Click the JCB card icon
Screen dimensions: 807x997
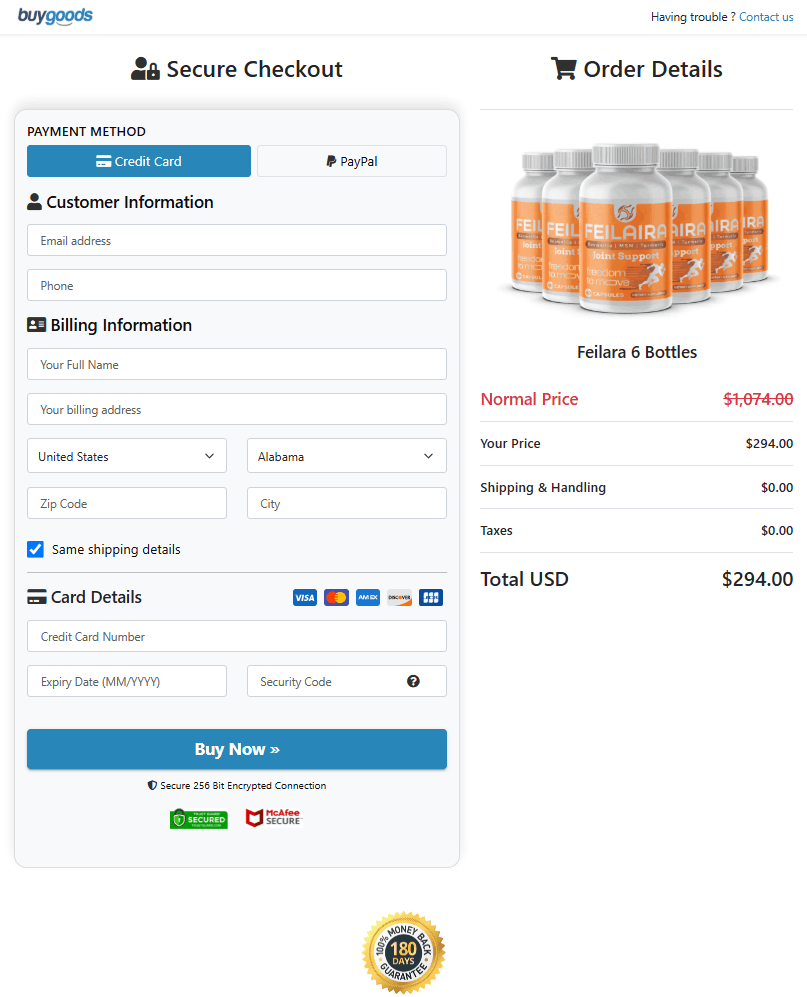(x=431, y=597)
